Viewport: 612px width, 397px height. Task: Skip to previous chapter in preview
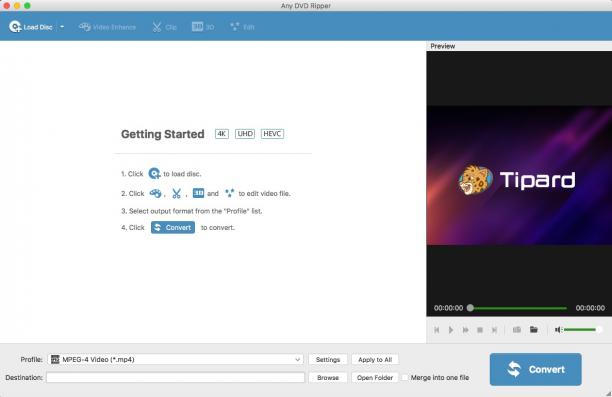click(x=436, y=330)
